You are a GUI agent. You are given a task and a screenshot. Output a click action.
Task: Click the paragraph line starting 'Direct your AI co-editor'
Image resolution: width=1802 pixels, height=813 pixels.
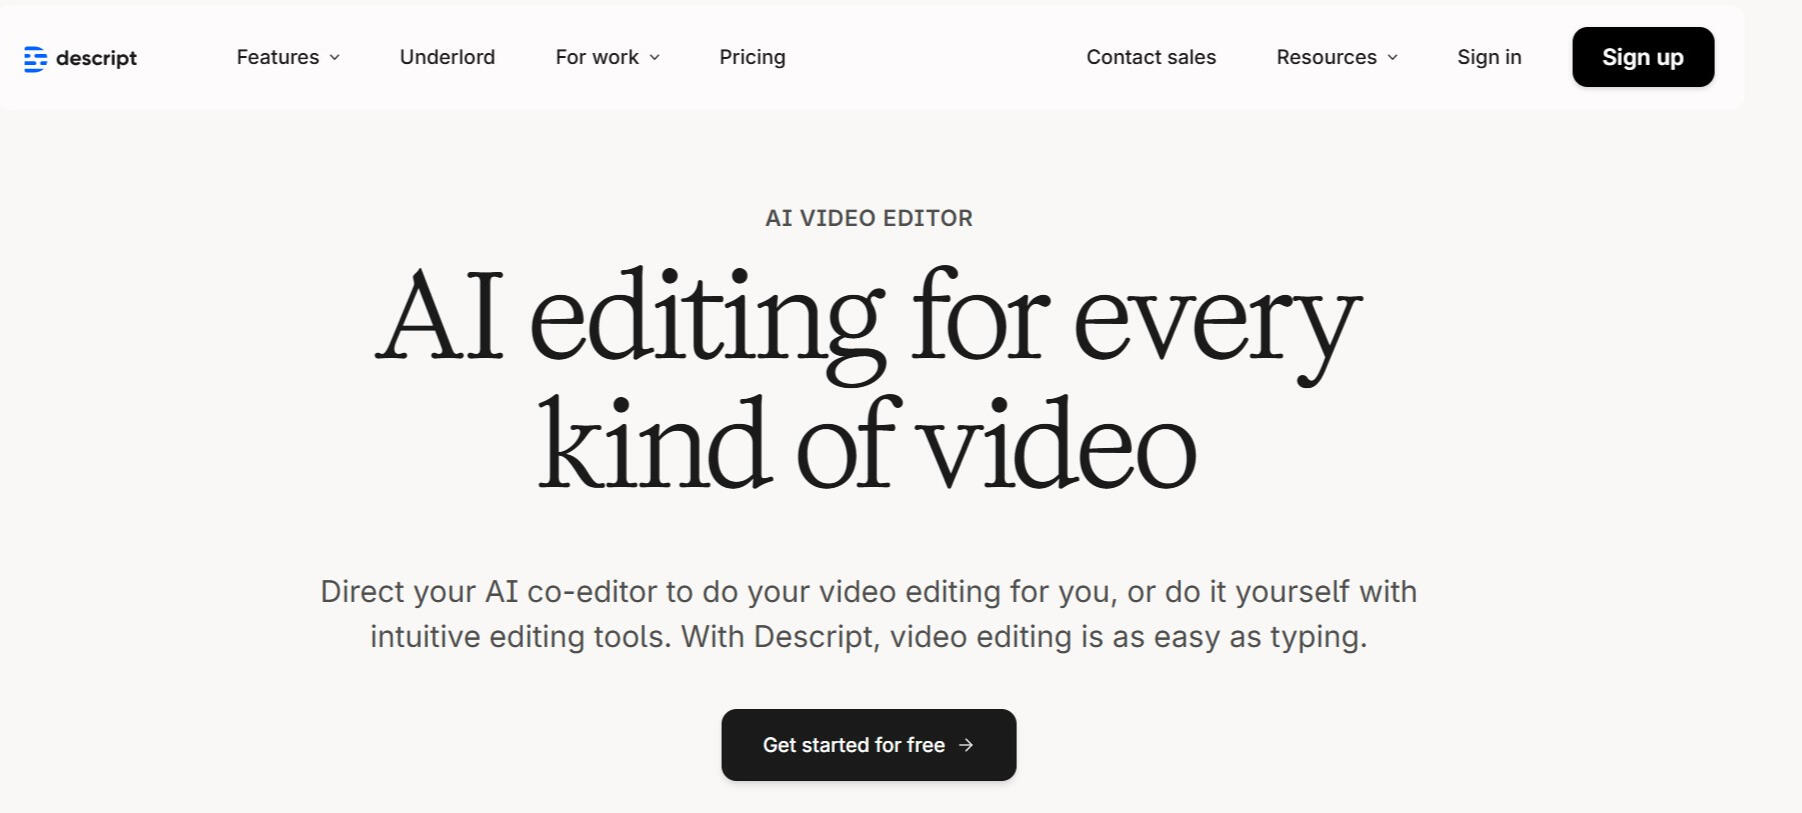[x=868, y=591]
